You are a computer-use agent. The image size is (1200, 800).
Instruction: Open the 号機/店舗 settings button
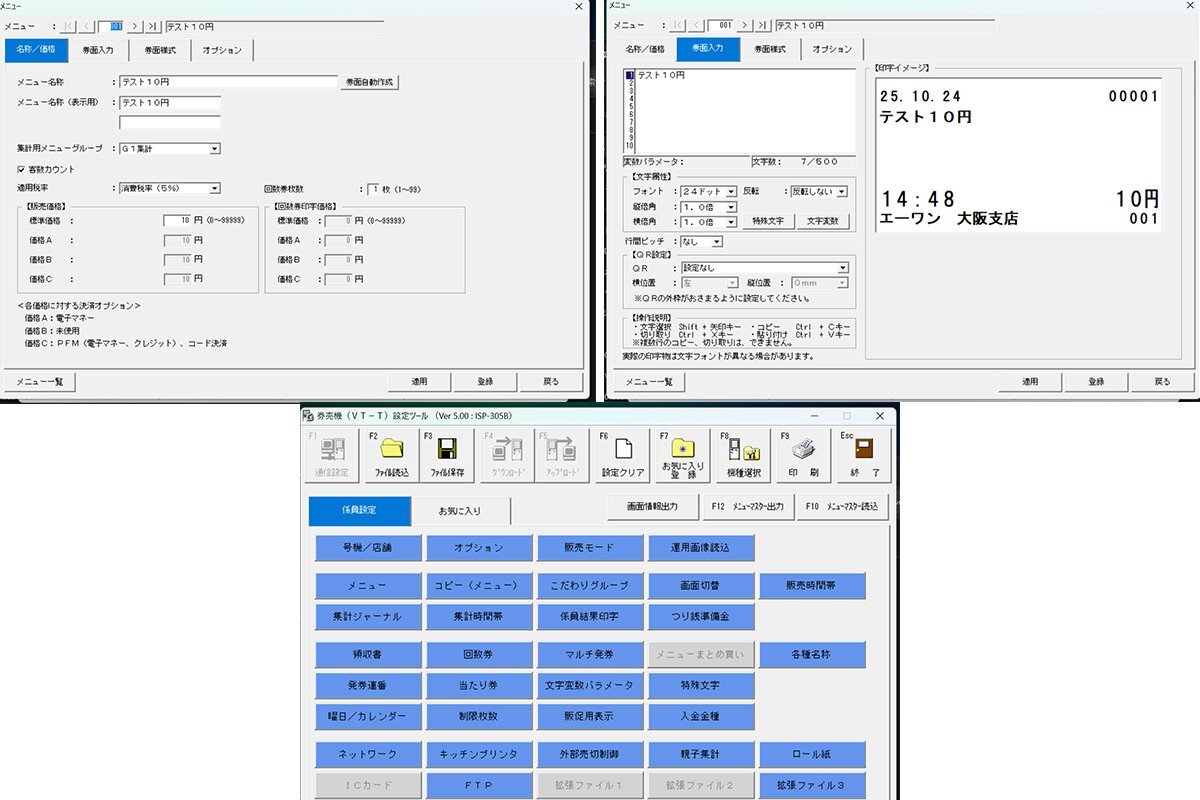(x=367, y=548)
